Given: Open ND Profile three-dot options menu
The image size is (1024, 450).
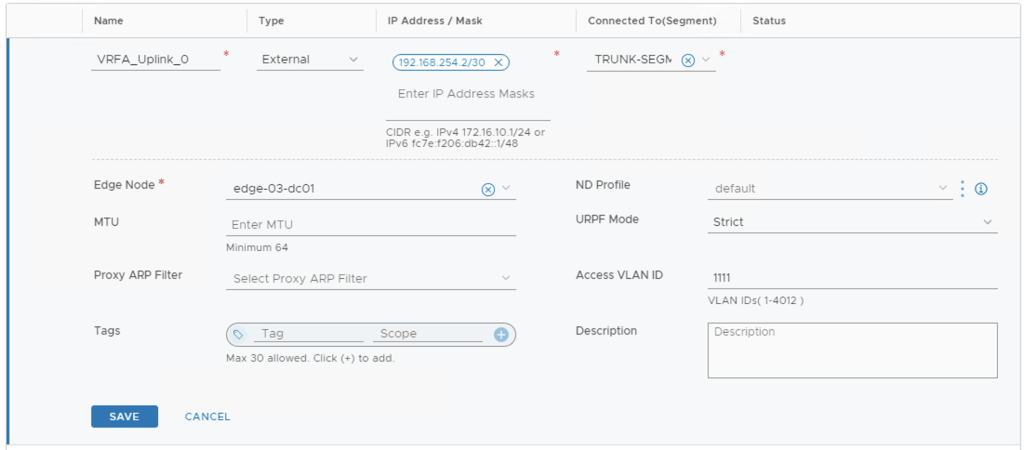Looking at the screenshot, I should [962, 188].
